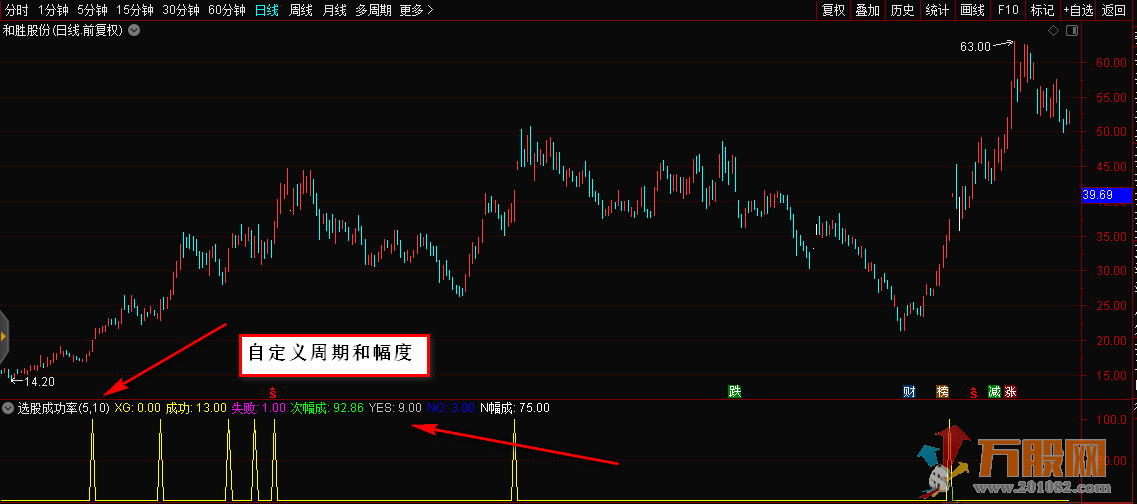The height and width of the screenshot is (504, 1137).
Task: Open F10 company info
Action: (x=1008, y=10)
